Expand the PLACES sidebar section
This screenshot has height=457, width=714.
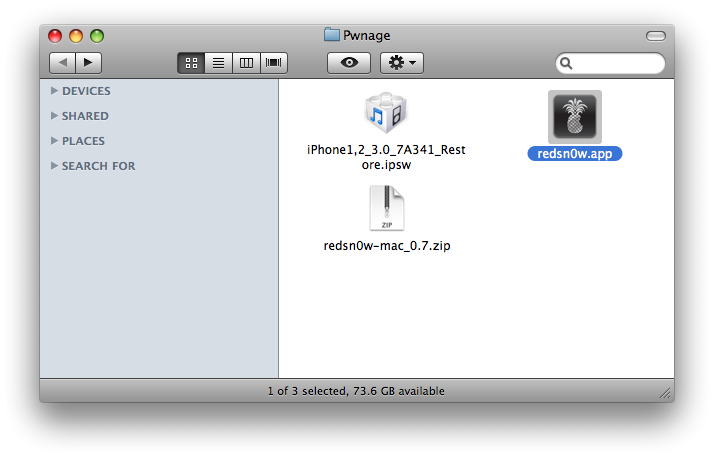pyautogui.click(x=54, y=141)
